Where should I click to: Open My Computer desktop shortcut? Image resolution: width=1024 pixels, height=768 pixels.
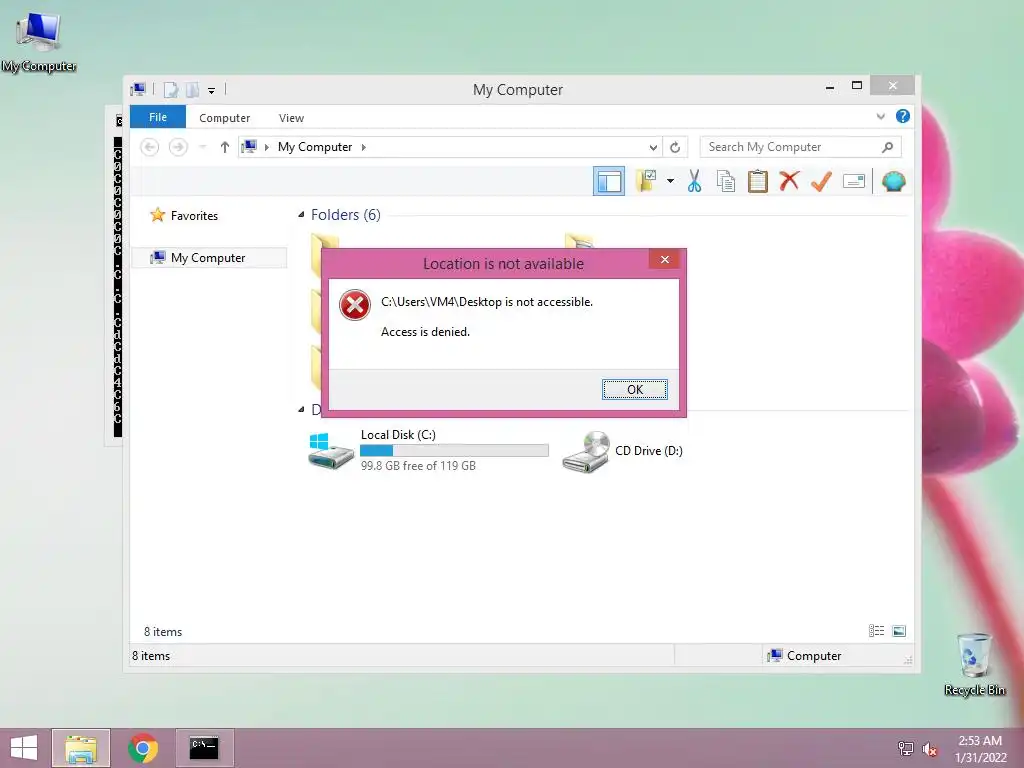pos(39,40)
